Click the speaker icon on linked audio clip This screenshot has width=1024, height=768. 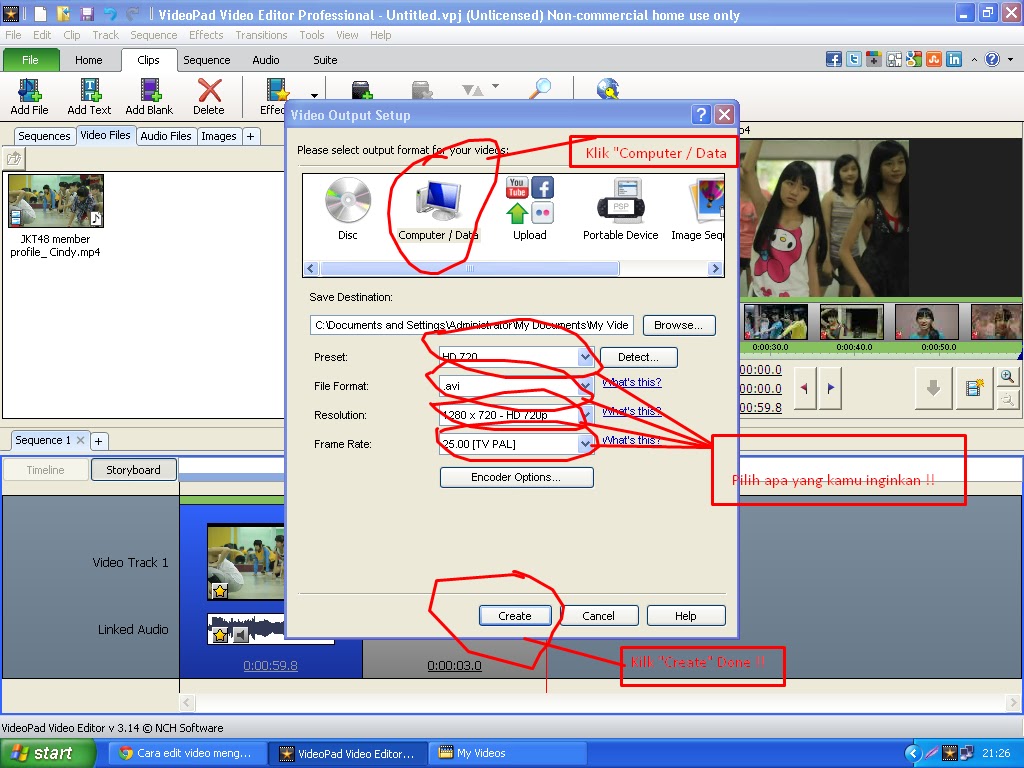[241, 635]
